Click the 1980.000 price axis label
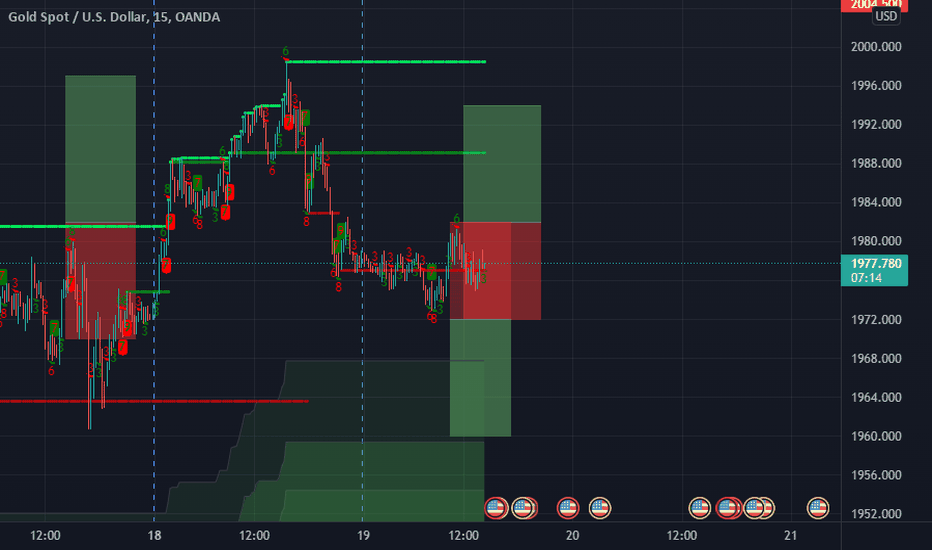 click(876, 241)
